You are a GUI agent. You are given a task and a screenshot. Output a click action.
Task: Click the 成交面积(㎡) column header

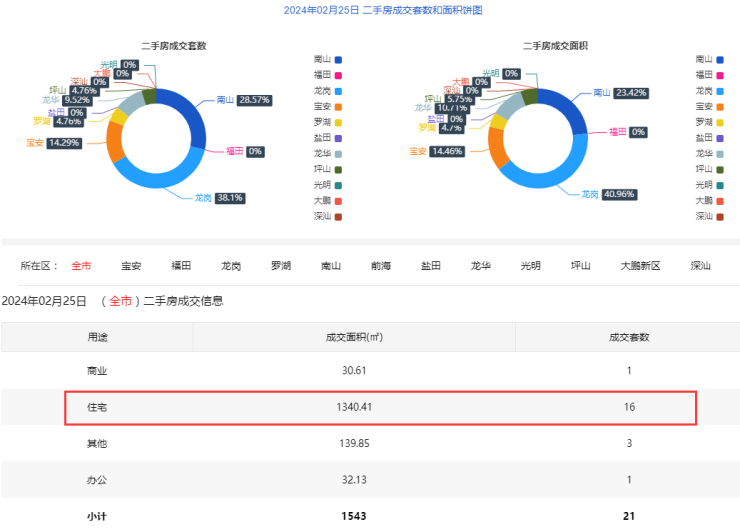point(341,337)
